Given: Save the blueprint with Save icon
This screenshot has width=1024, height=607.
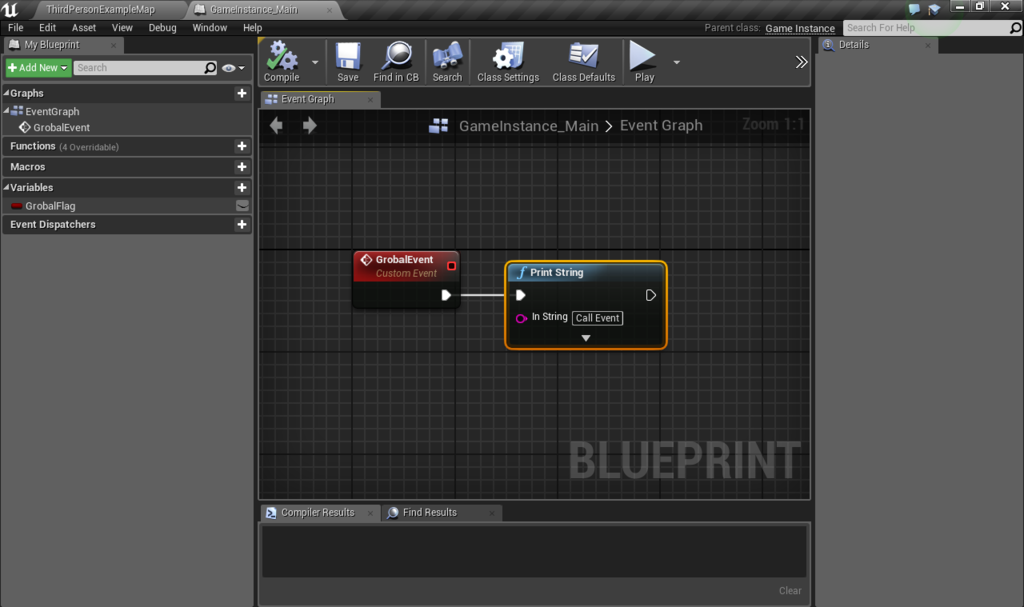Looking at the screenshot, I should click(x=347, y=61).
